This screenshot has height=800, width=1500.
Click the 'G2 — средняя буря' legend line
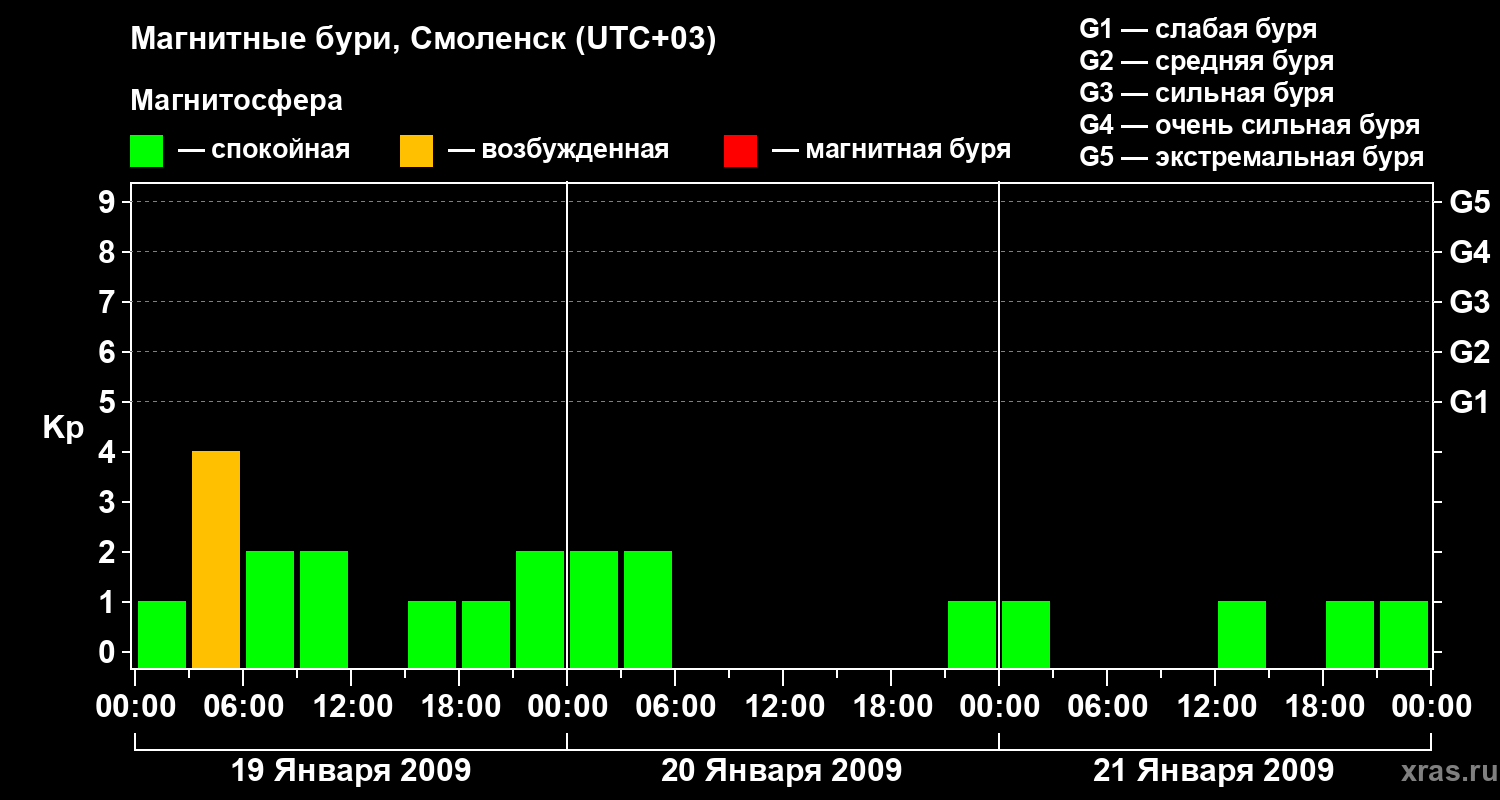pyautogui.click(x=1206, y=61)
